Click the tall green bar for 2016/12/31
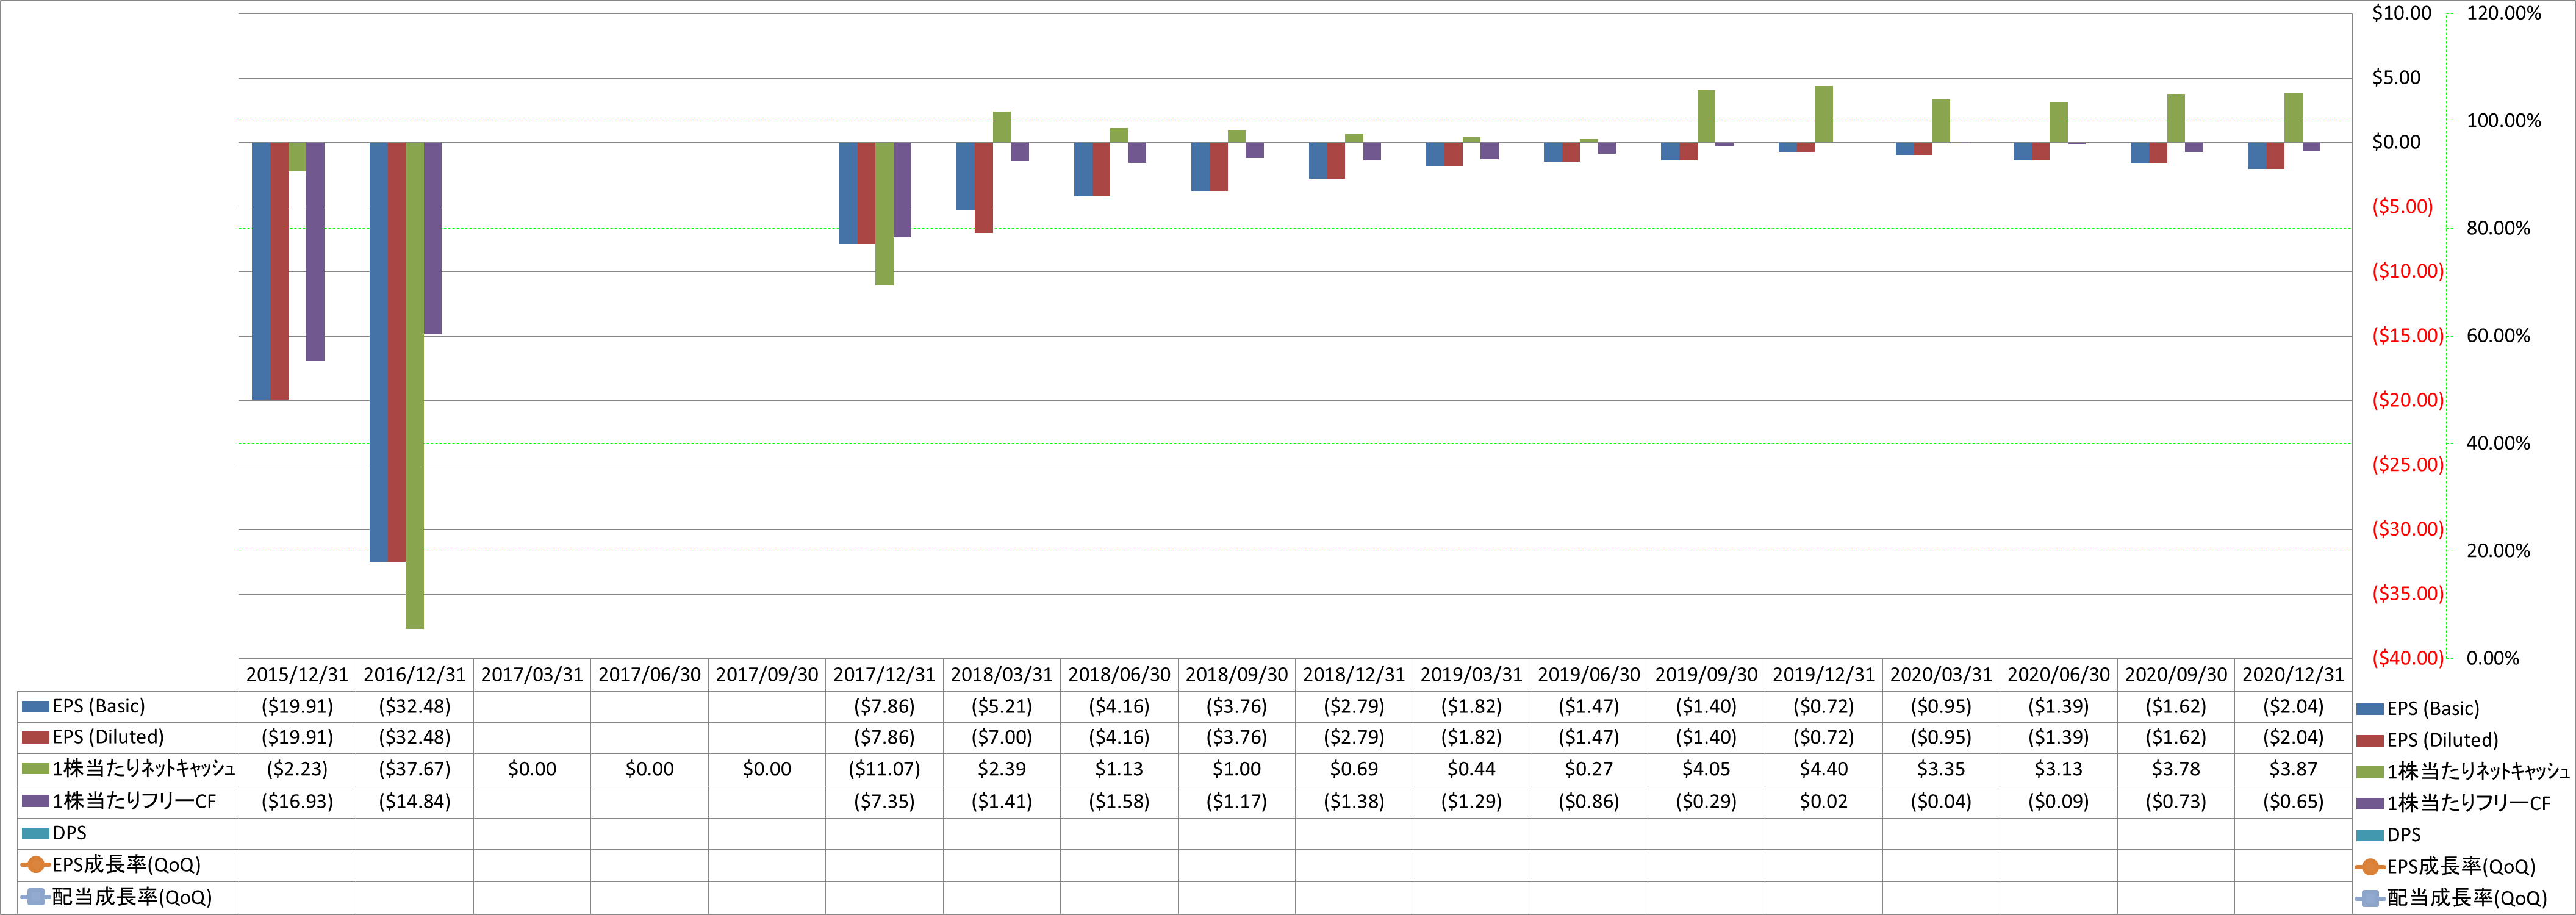The height and width of the screenshot is (915, 2576). pos(414,385)
